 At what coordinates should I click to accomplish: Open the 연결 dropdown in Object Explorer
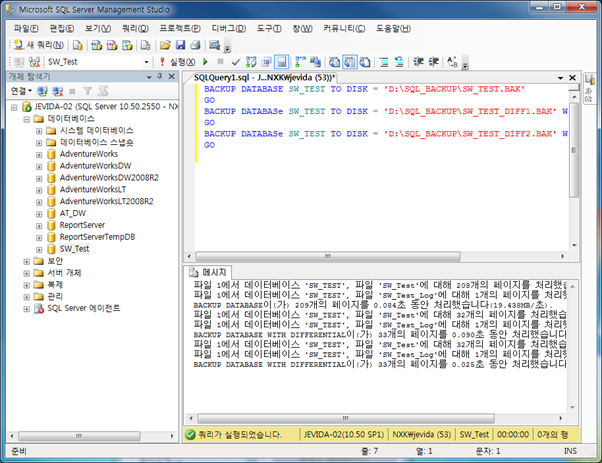pyautogui.click(x=21, y=91)
